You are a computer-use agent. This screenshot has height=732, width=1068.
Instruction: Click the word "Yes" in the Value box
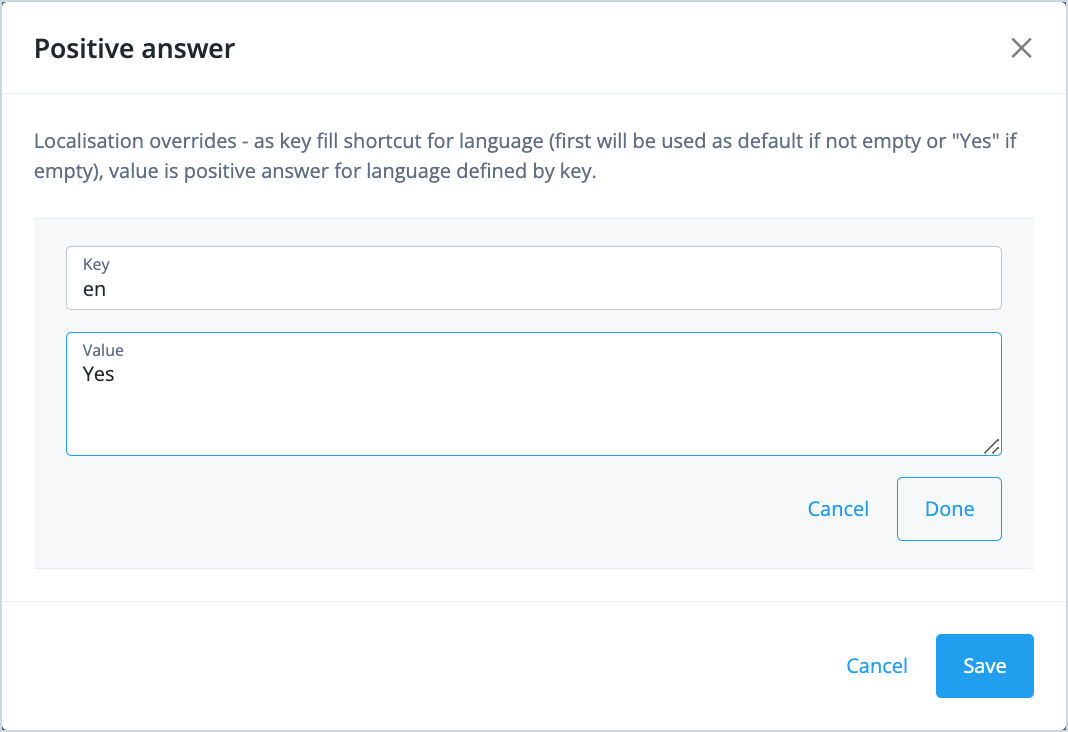98,374
